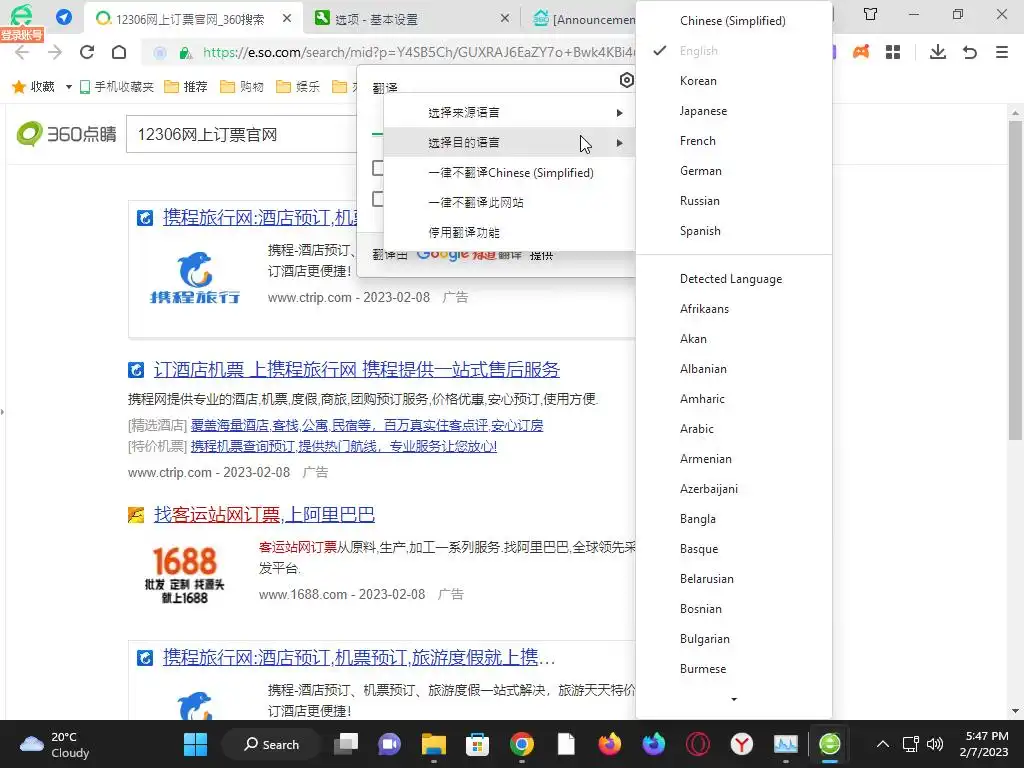Tick the lower checkbox in translate popup
This screenshot has width=1024, height=768.
pos(377,199)
